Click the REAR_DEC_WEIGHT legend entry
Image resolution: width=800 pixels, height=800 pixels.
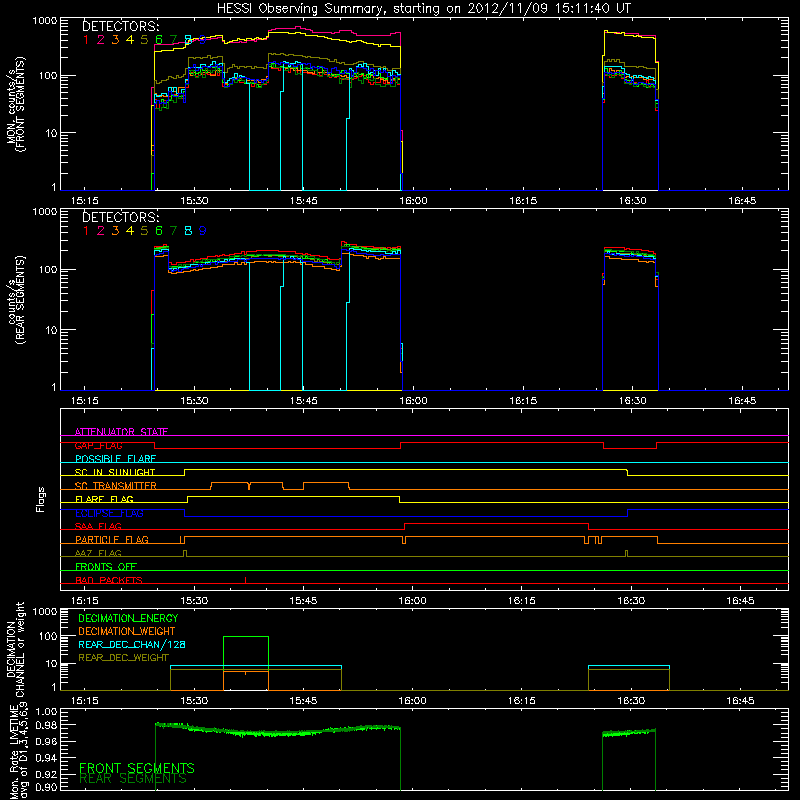pos(123,658)
